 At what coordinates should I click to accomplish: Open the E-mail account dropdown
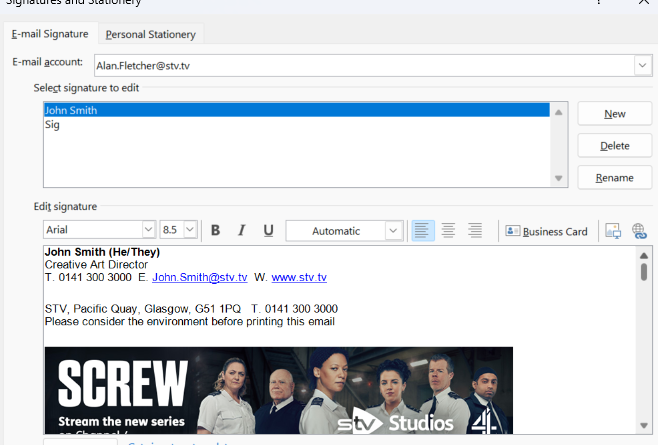pos(642,65)
